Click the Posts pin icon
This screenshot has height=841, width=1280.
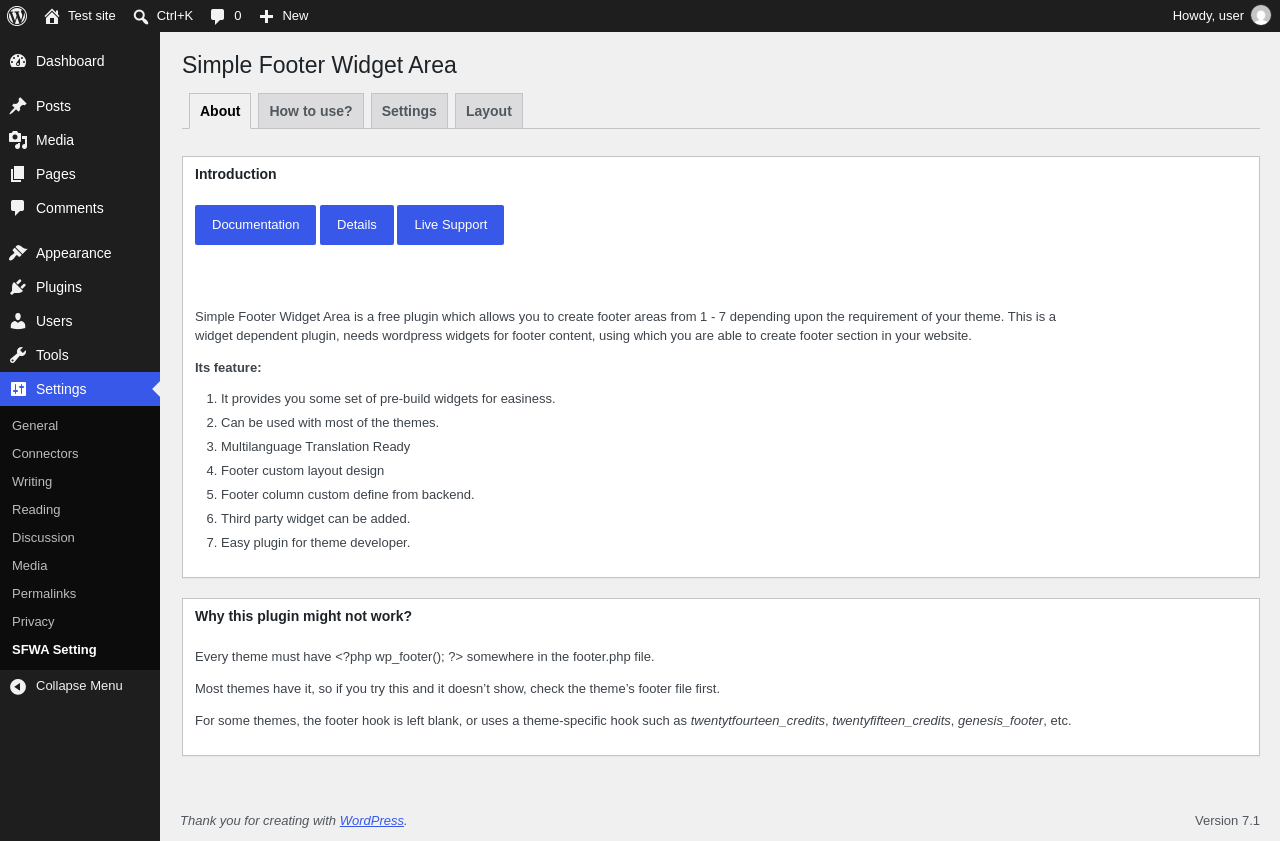tap(18, 106)
